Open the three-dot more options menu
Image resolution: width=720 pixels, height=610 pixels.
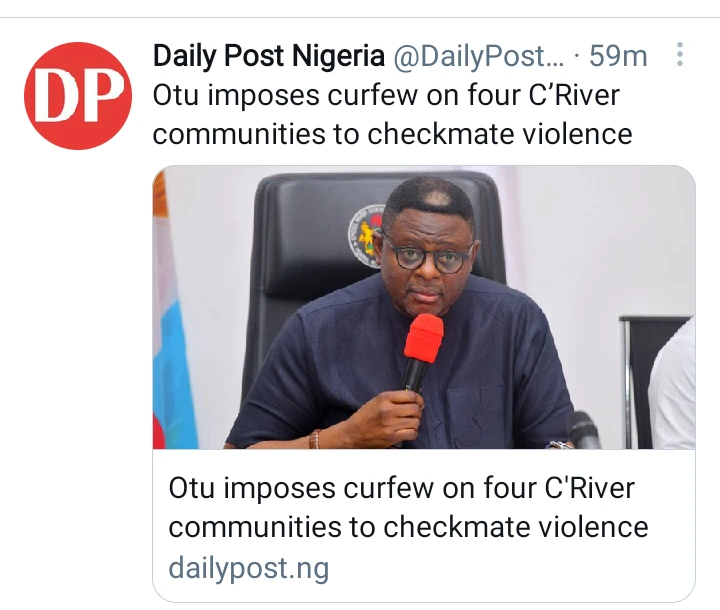[680, 55]
